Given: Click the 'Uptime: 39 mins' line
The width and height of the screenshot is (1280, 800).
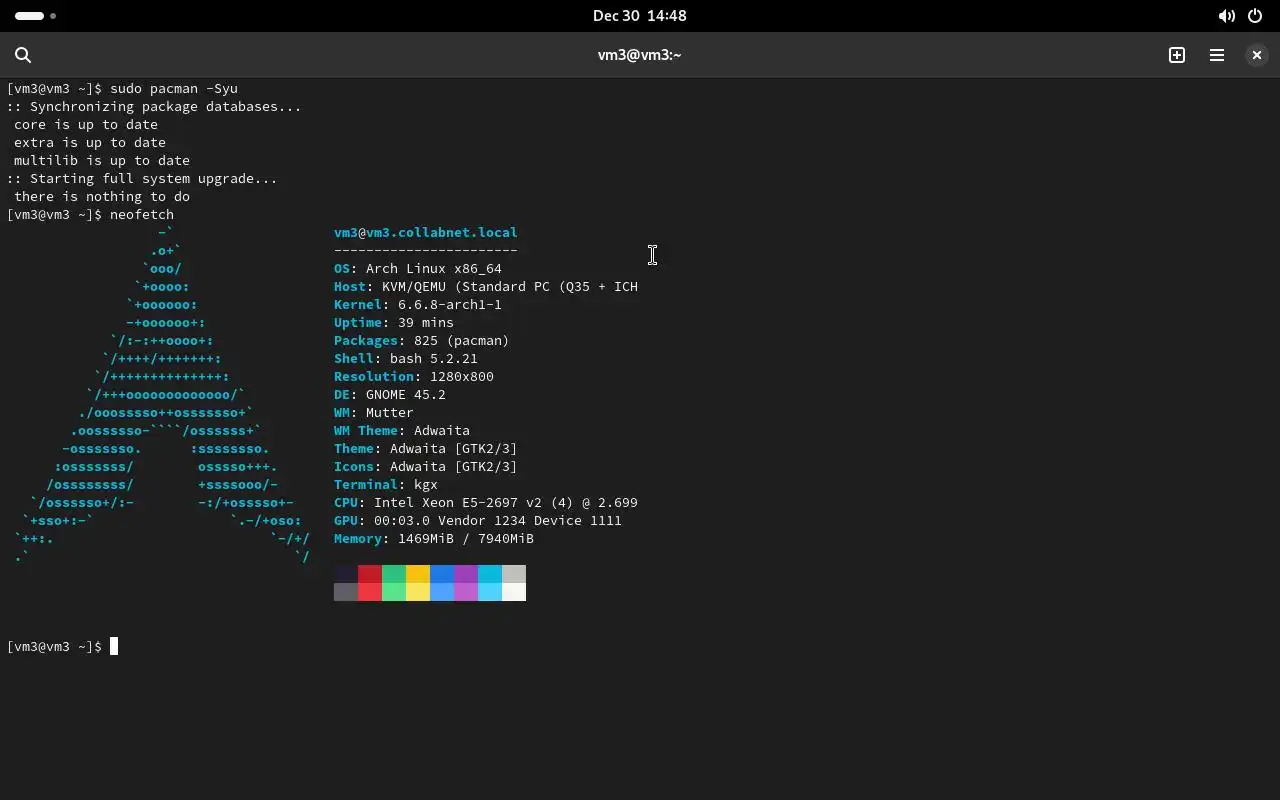Looking at the screenshot, I should pos(394,322).
